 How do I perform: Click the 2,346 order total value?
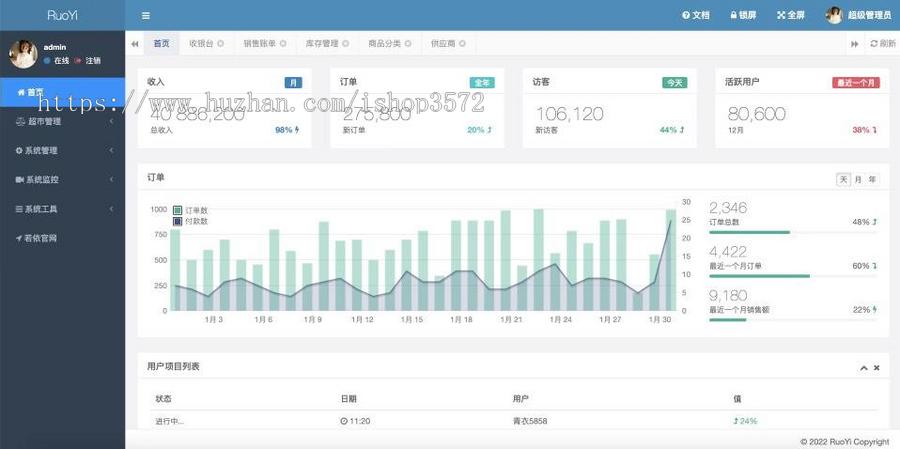(728, 208)
